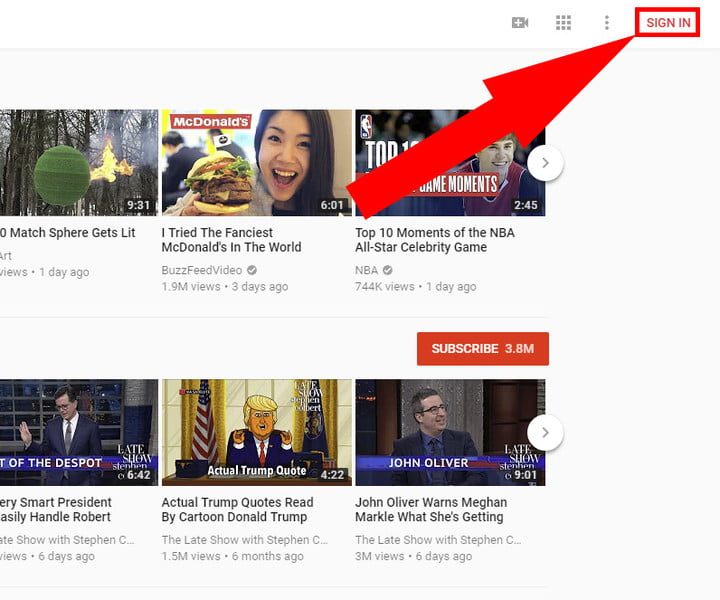
Task: Click '744K views • 1 day ago' text
Action: pyautogui.click(x=416, y=286)
